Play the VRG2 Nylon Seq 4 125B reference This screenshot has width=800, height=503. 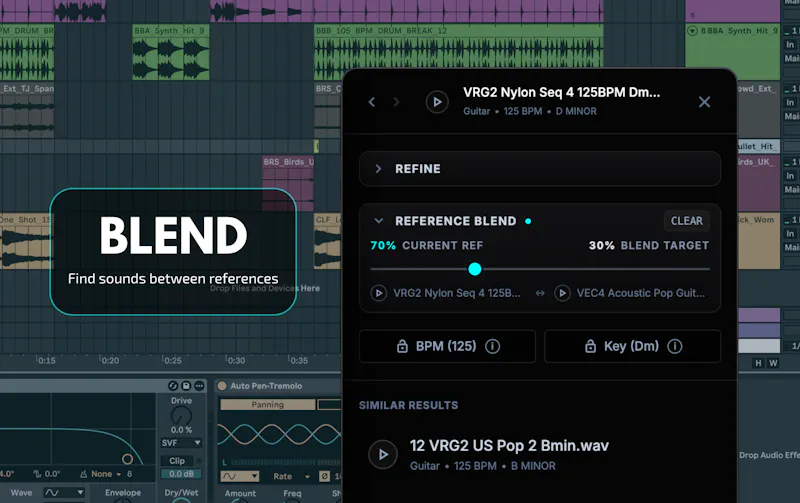click(x=379, y=293)
